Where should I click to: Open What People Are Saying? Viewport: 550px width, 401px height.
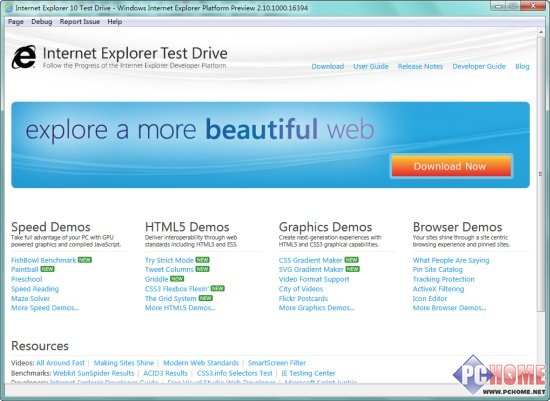[x=451, y=260]
